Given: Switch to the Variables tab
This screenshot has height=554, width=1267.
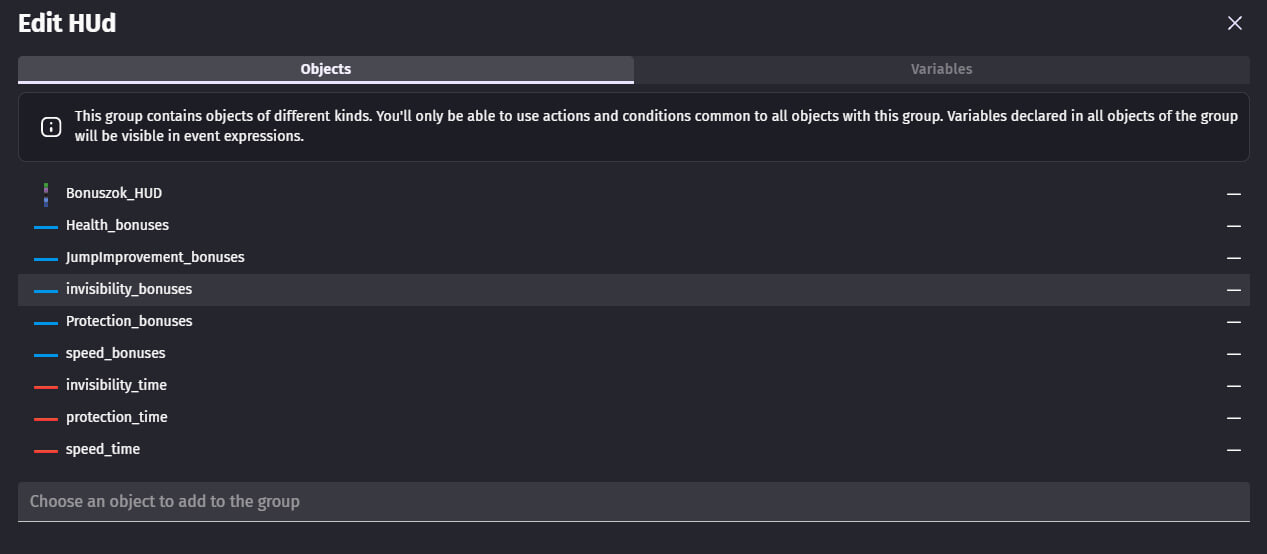Looking at the screenshot, I should pyautogui.click(x=941, y=70).
